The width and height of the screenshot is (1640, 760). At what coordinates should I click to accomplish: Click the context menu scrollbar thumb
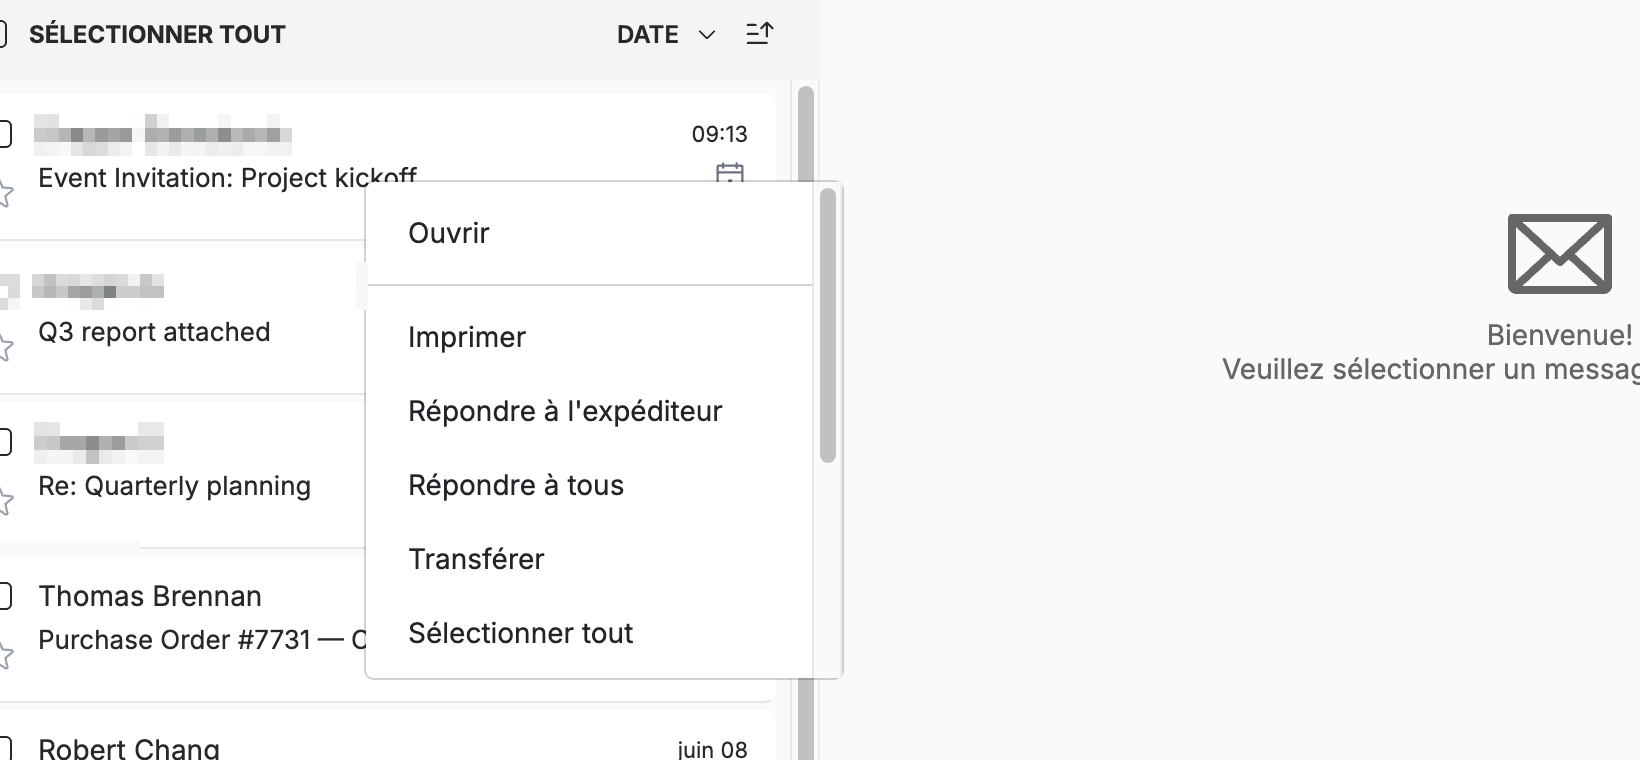pos(827,325)
